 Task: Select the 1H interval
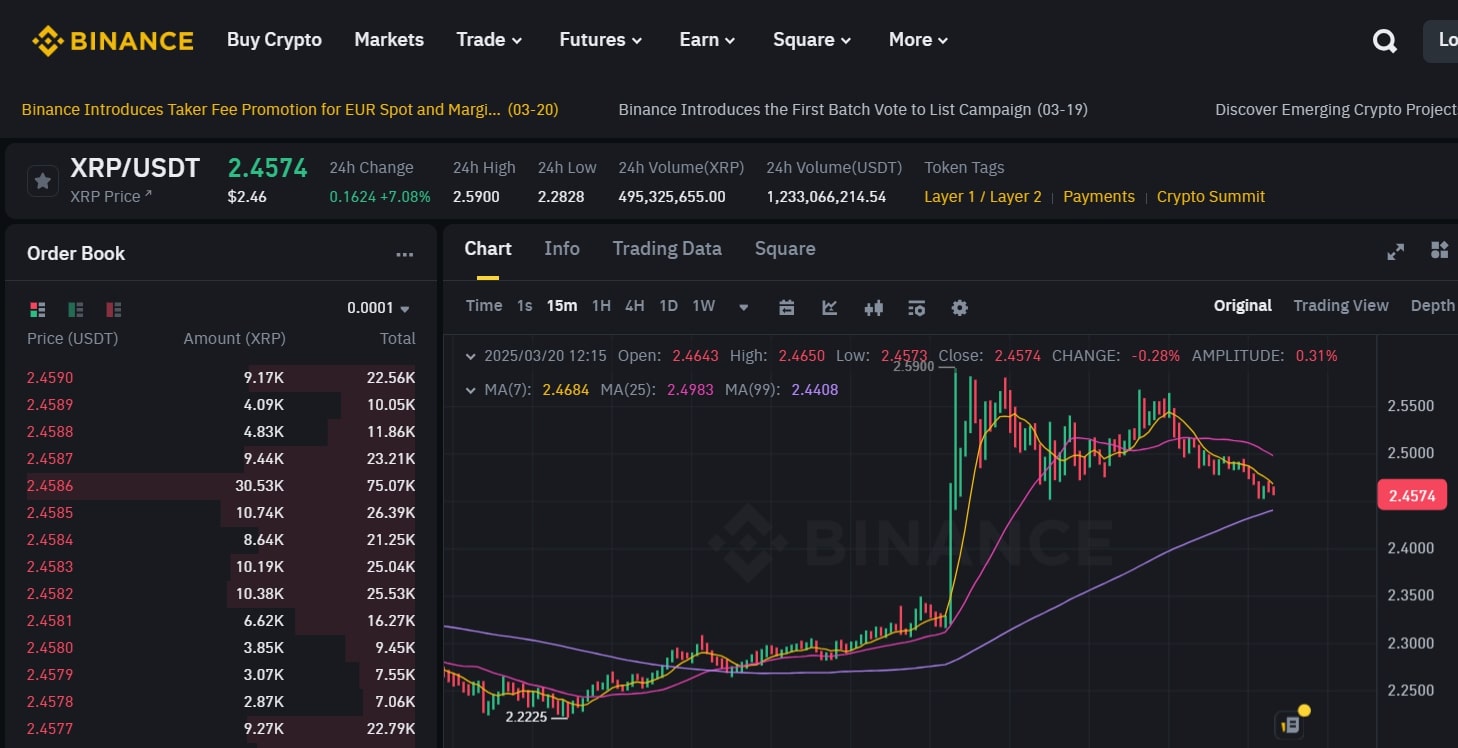pos(601,306)
